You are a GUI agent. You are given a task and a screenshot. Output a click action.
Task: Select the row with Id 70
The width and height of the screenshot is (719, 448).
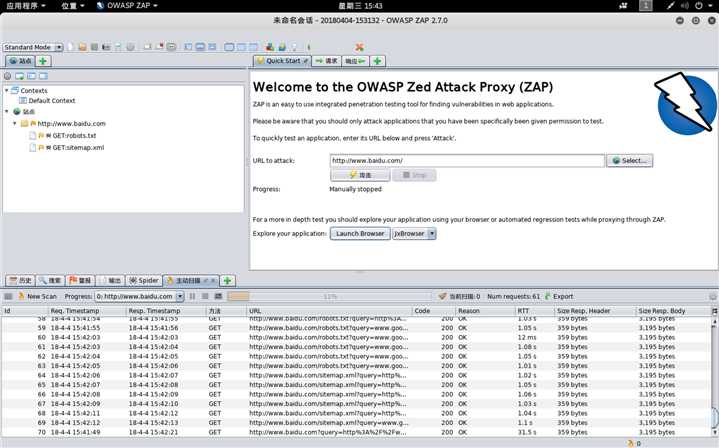tap(358, 432)
